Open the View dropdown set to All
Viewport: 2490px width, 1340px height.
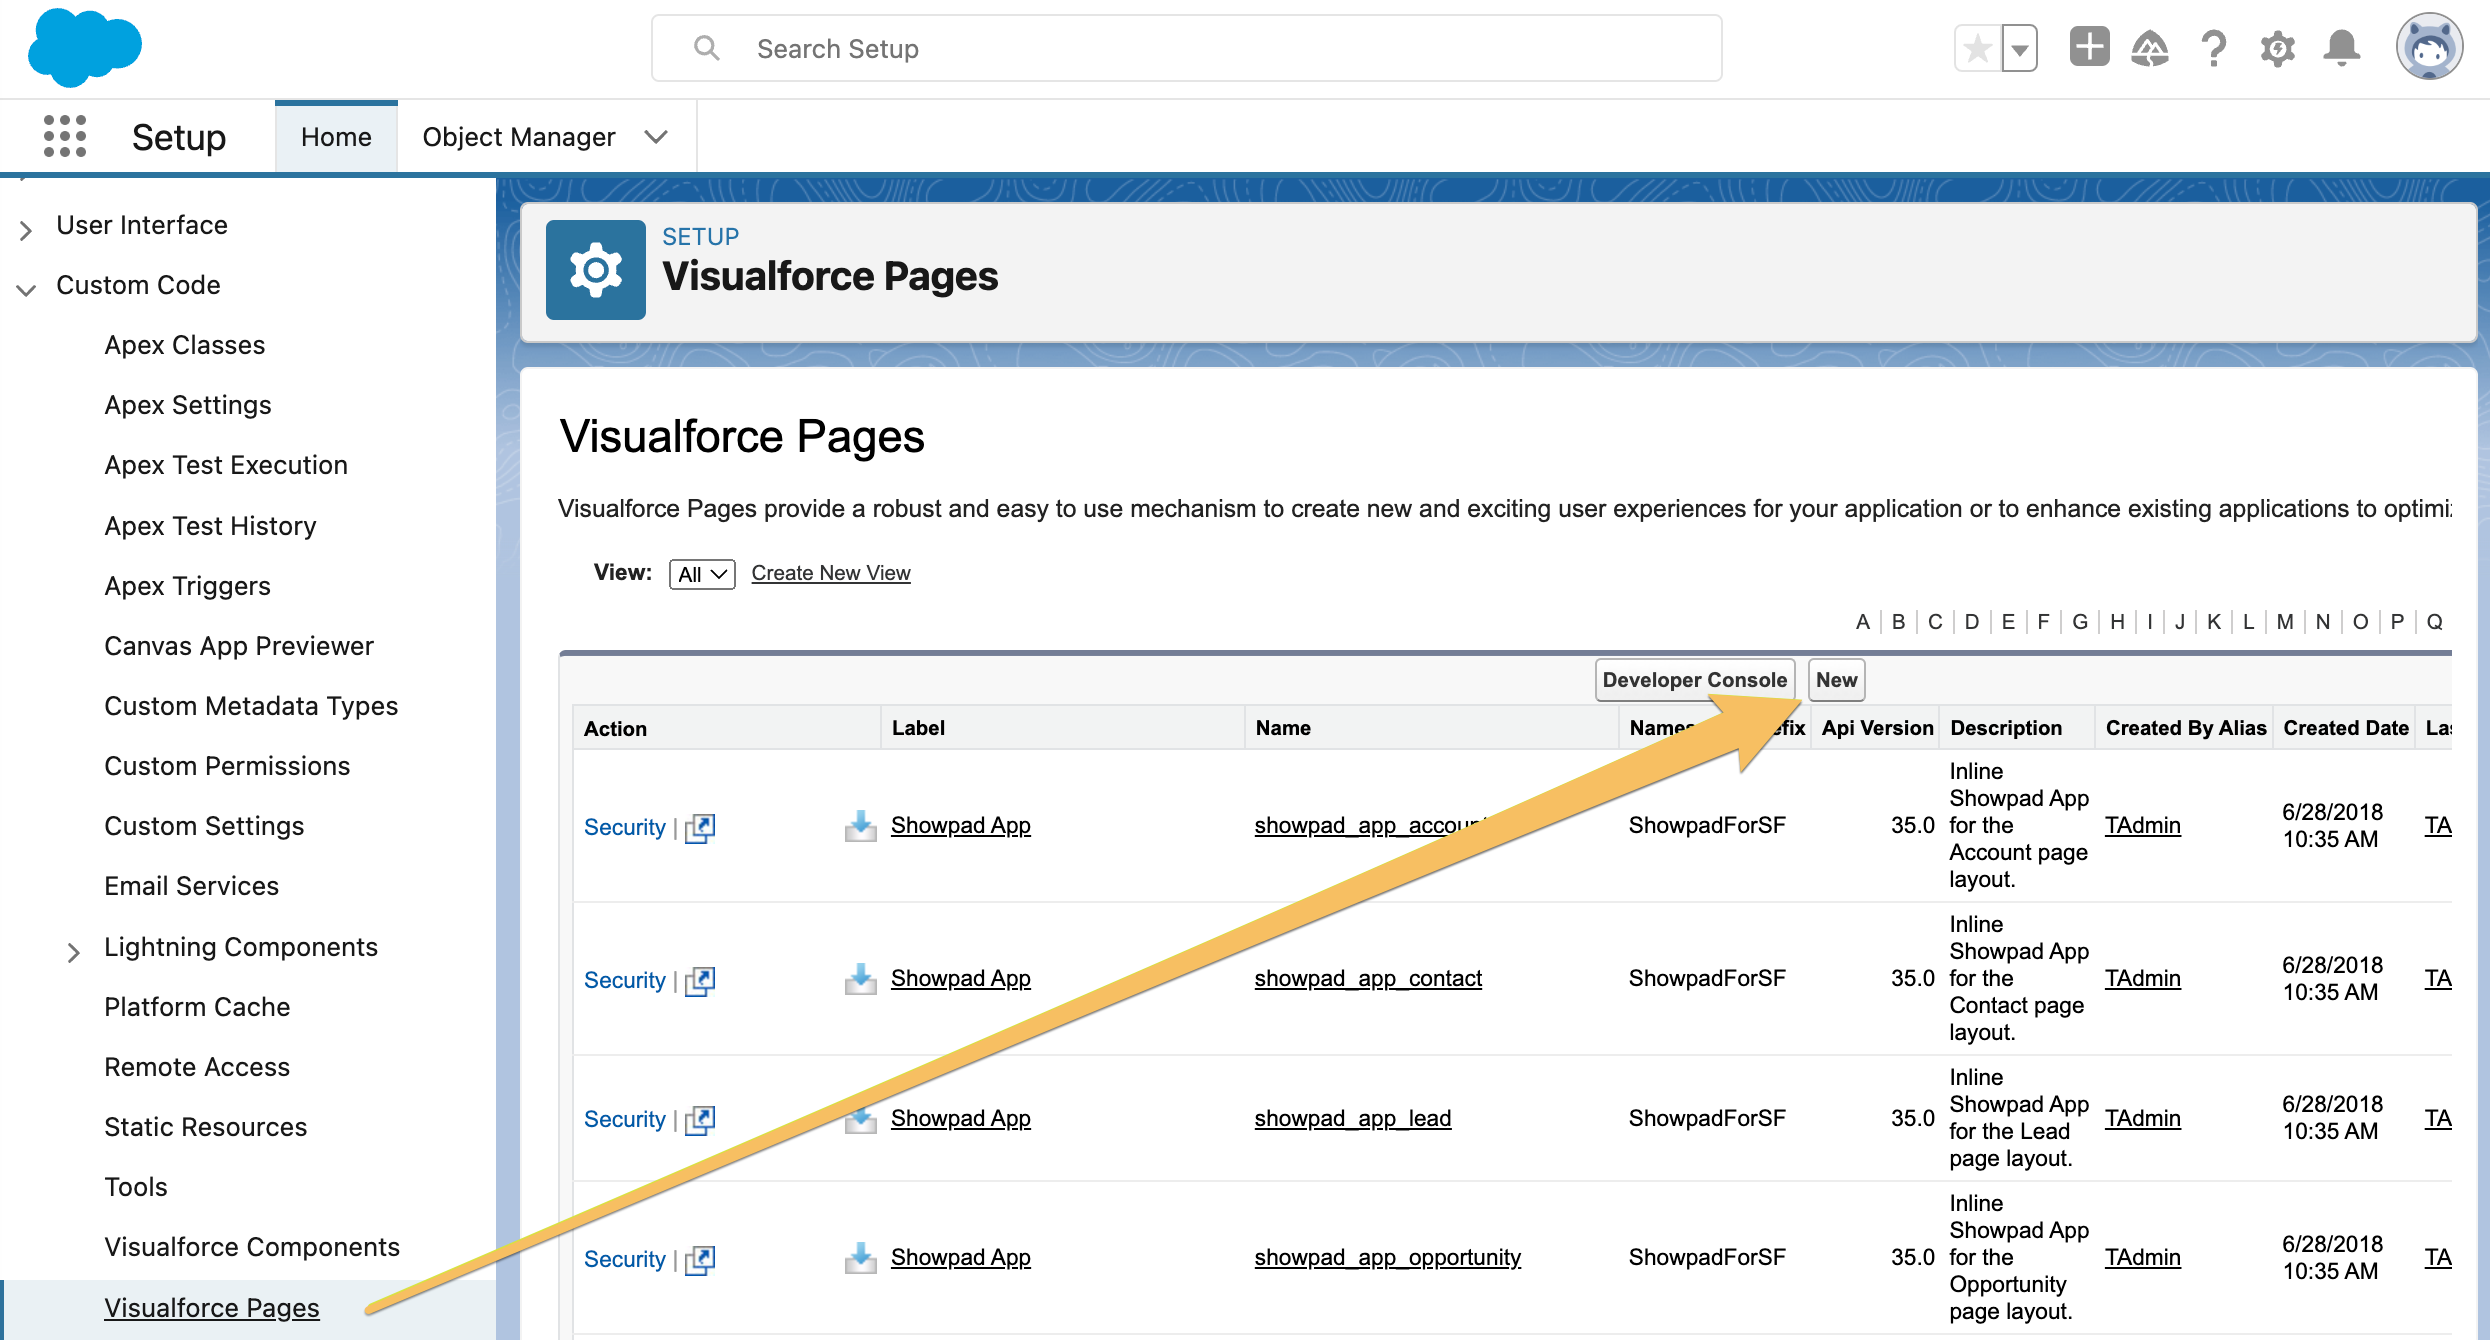702,574
